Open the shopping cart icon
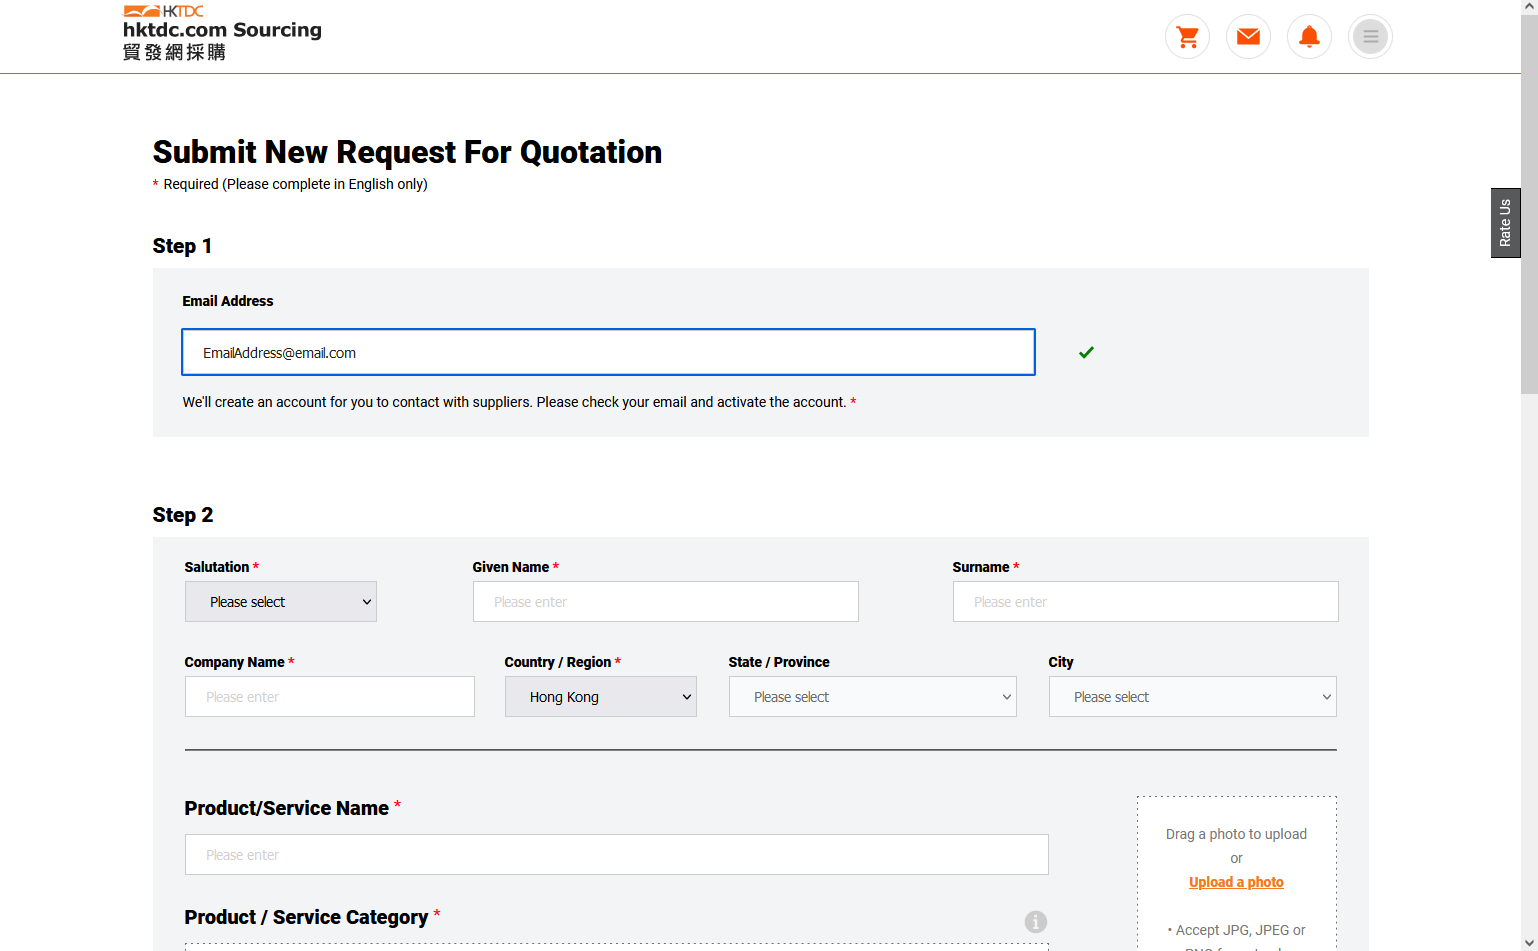1538x951 pixels. (x=1187, y=37)
